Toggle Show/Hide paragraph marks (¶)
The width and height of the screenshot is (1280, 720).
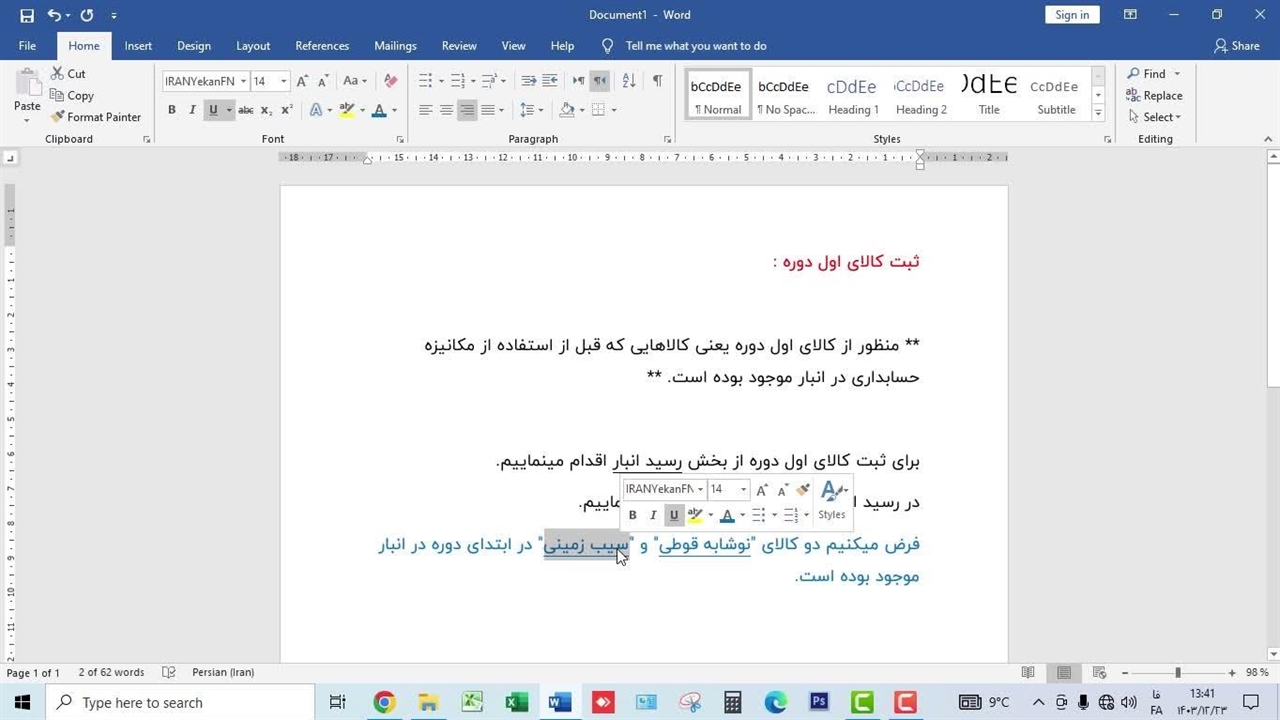(657, 81)
